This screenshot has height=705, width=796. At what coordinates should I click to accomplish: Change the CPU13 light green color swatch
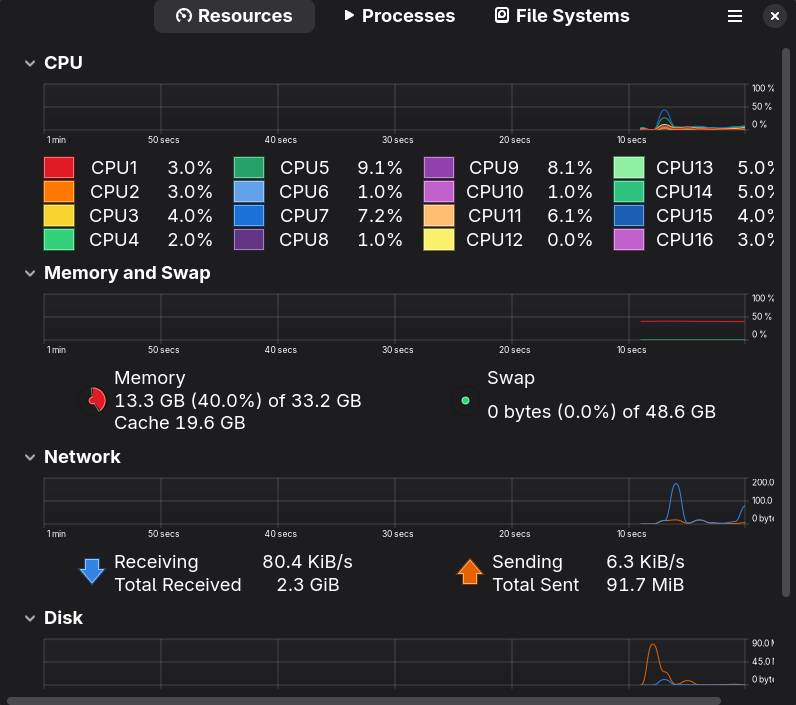pyautogui.click(x=629, y=167)
